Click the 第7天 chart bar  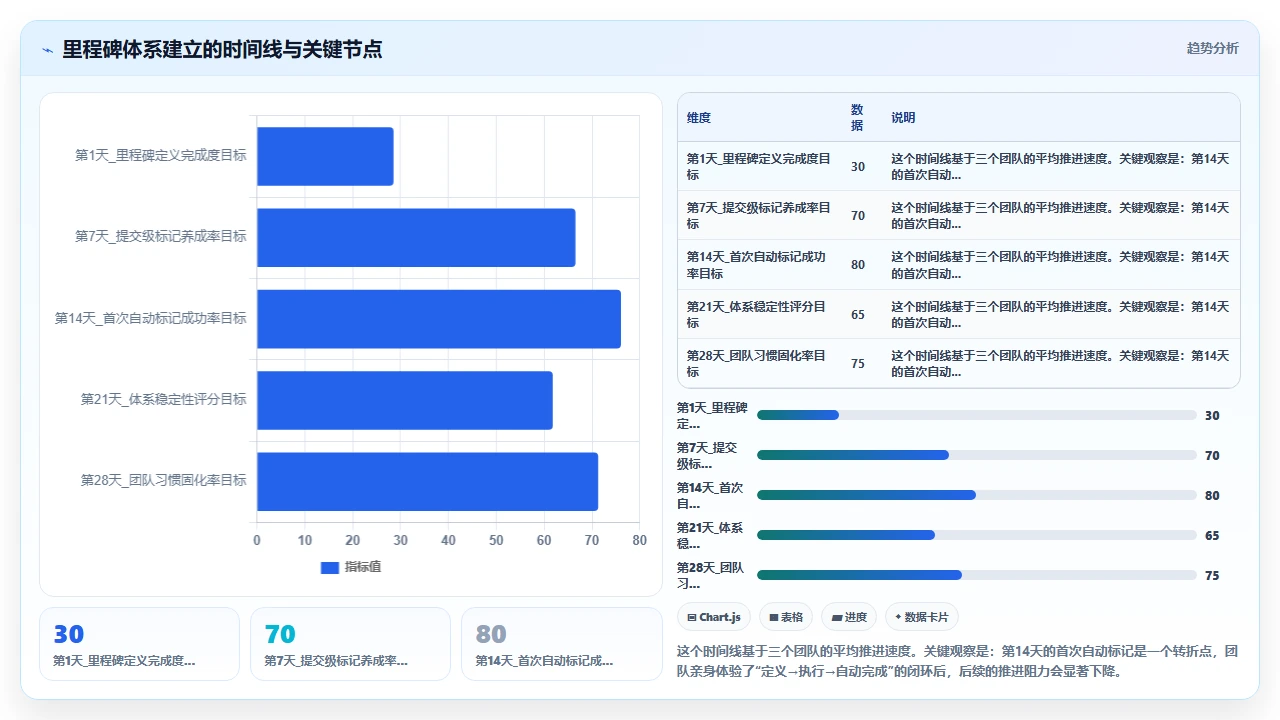pos(416,237)
